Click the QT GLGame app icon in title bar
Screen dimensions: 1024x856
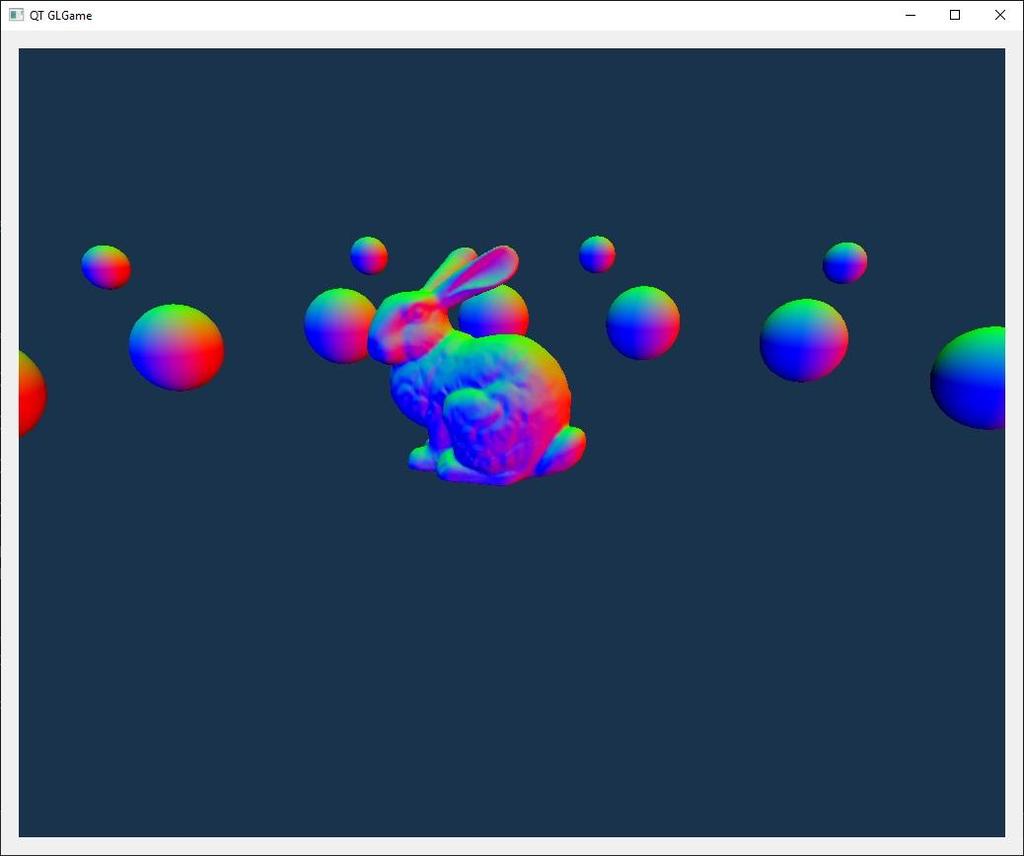pos(16,15)
